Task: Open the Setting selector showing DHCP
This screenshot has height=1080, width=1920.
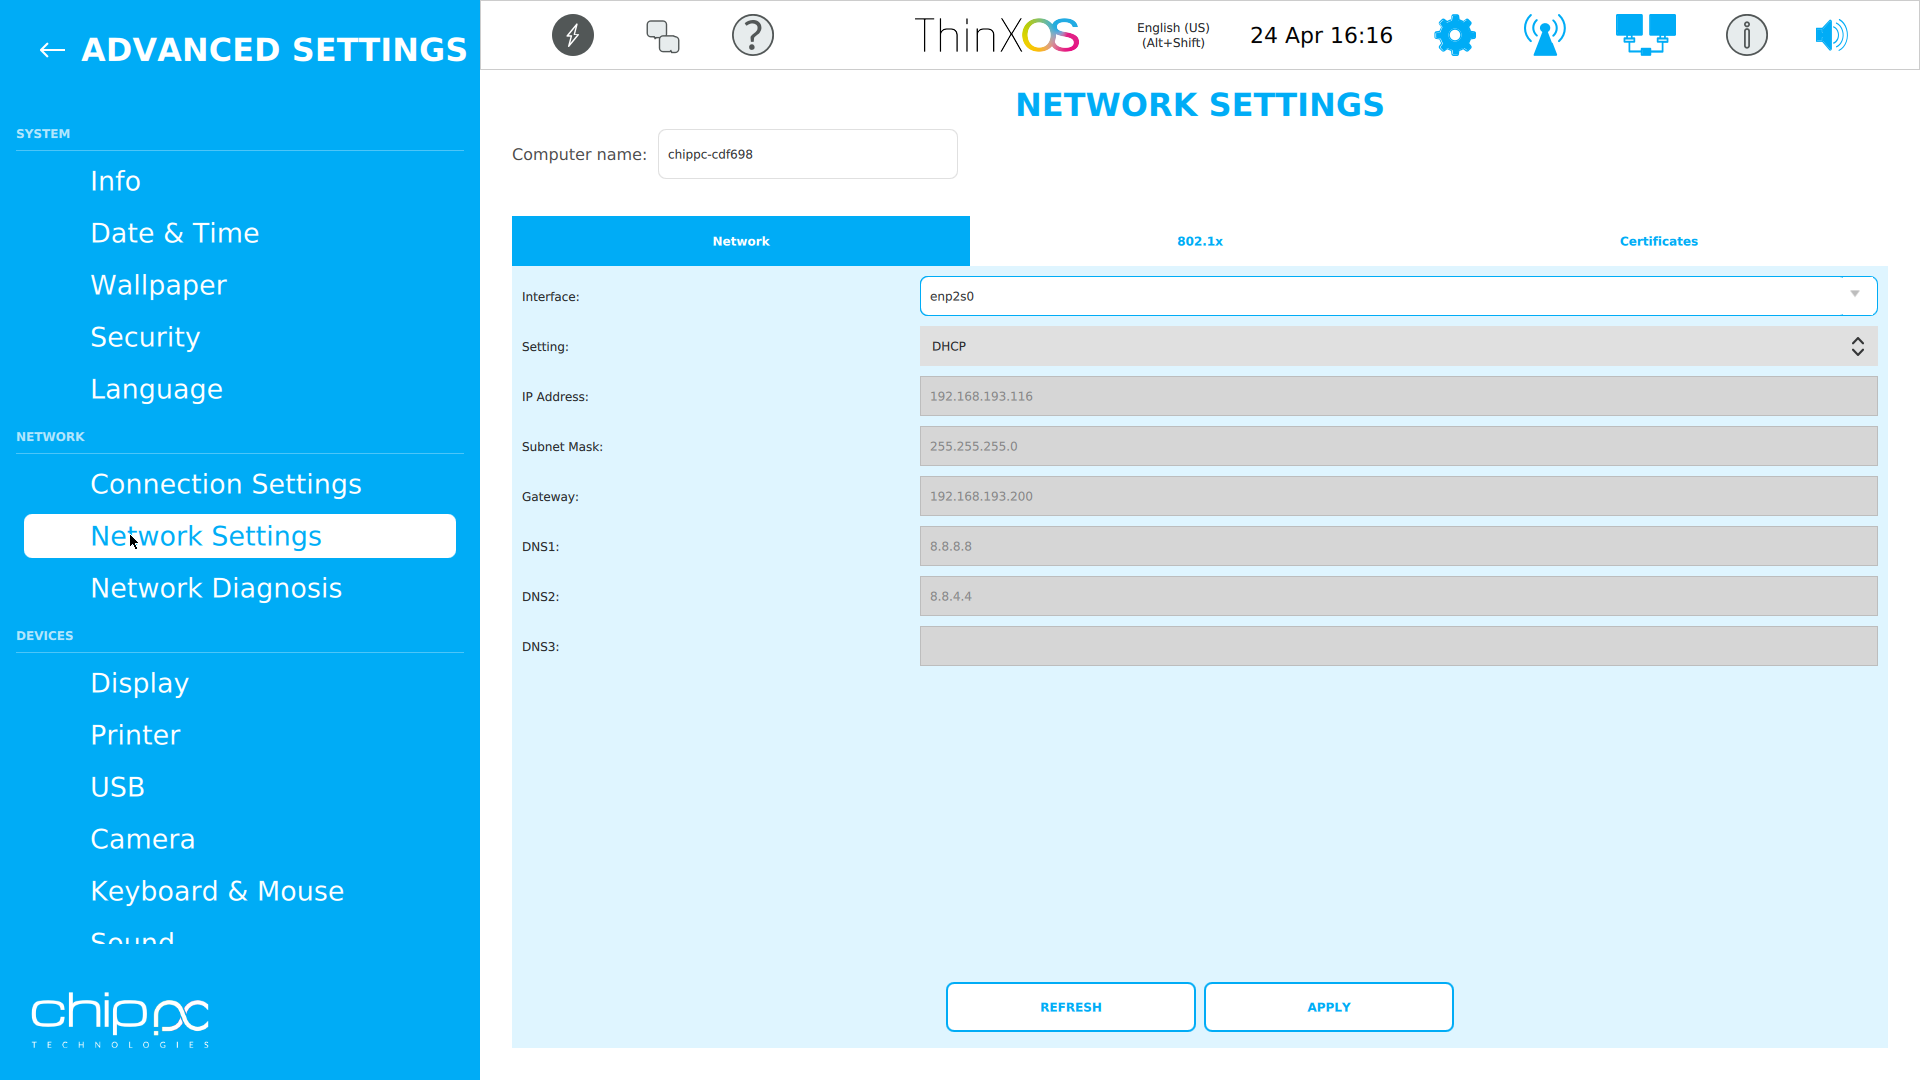Action: click(x=1398, y=346)
